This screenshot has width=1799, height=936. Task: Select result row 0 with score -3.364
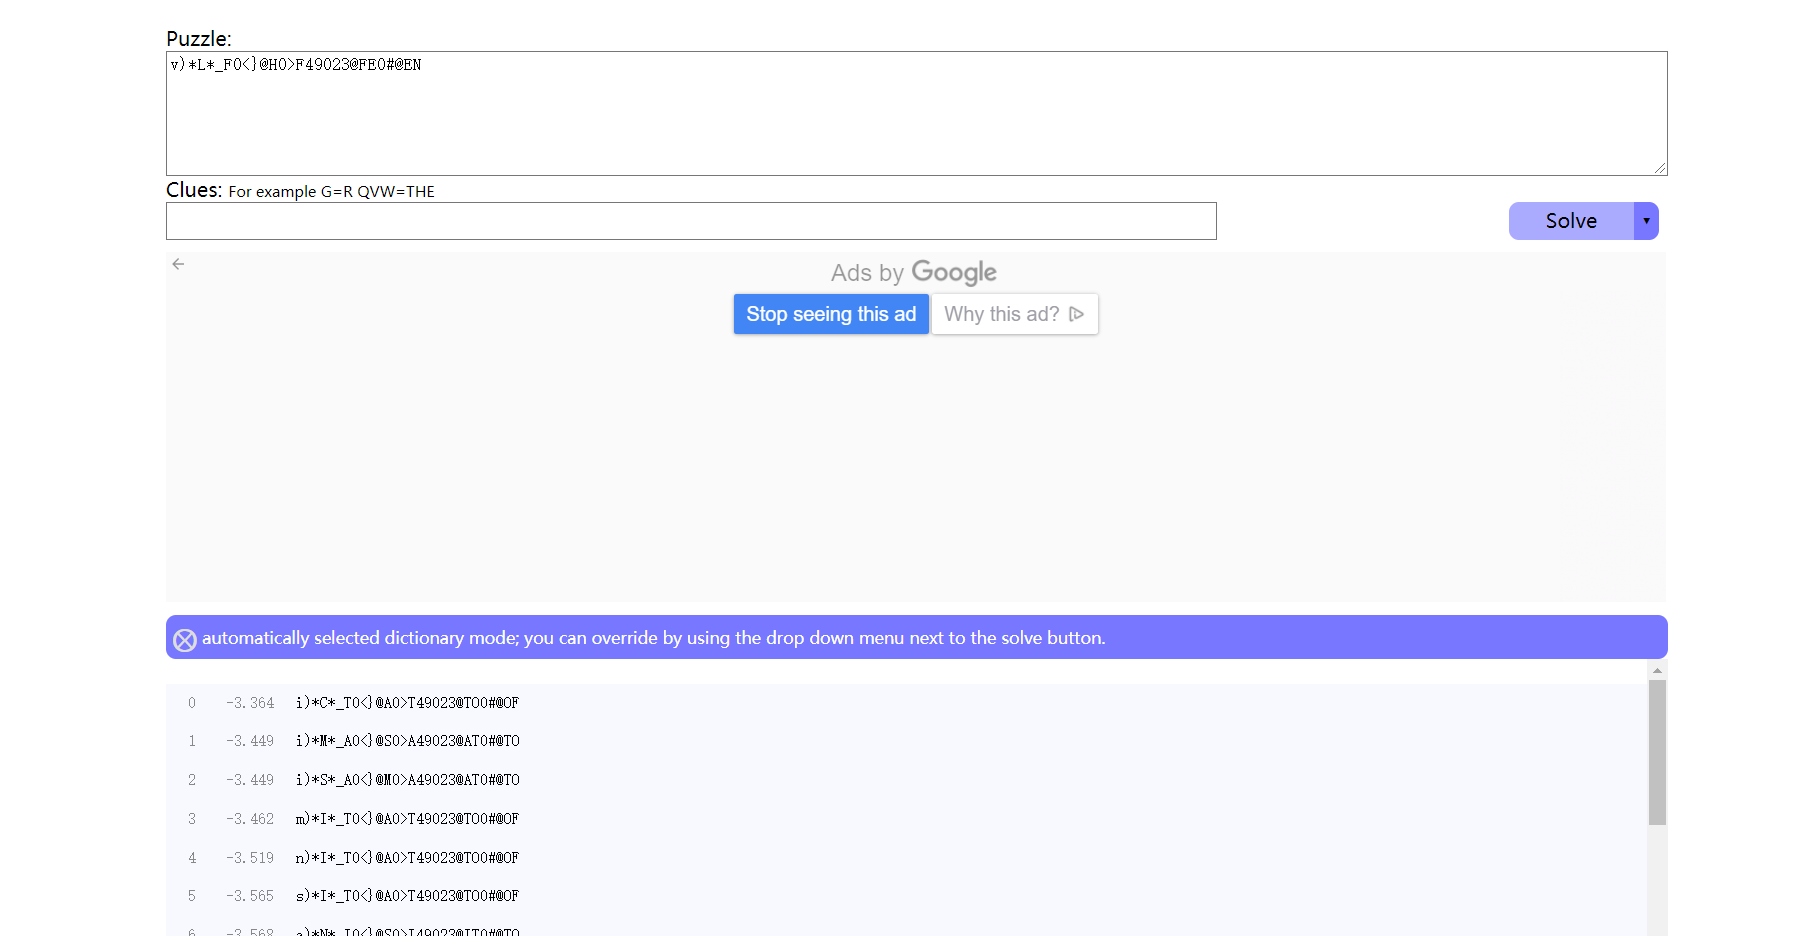click(x=906, y=703)
